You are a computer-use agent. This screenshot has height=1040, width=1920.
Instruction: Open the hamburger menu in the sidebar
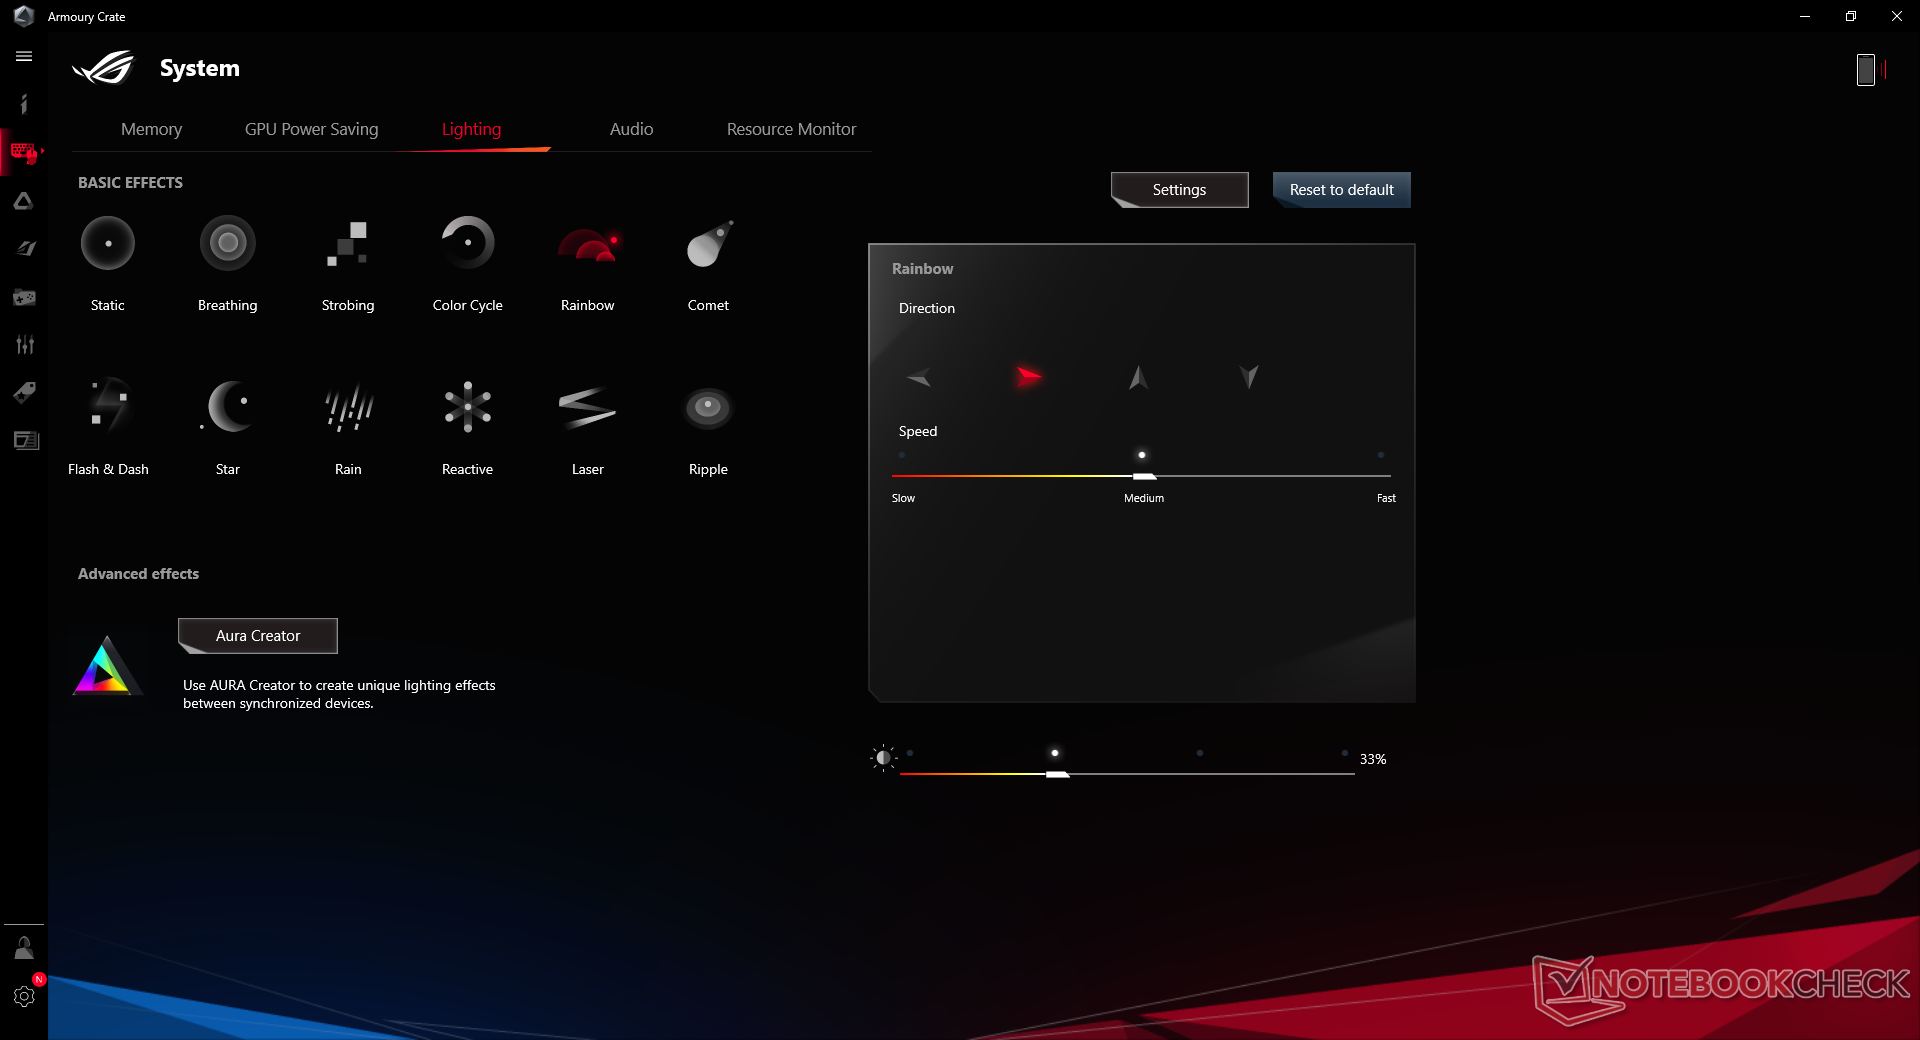pyautogui.click(x=24, y=57)
